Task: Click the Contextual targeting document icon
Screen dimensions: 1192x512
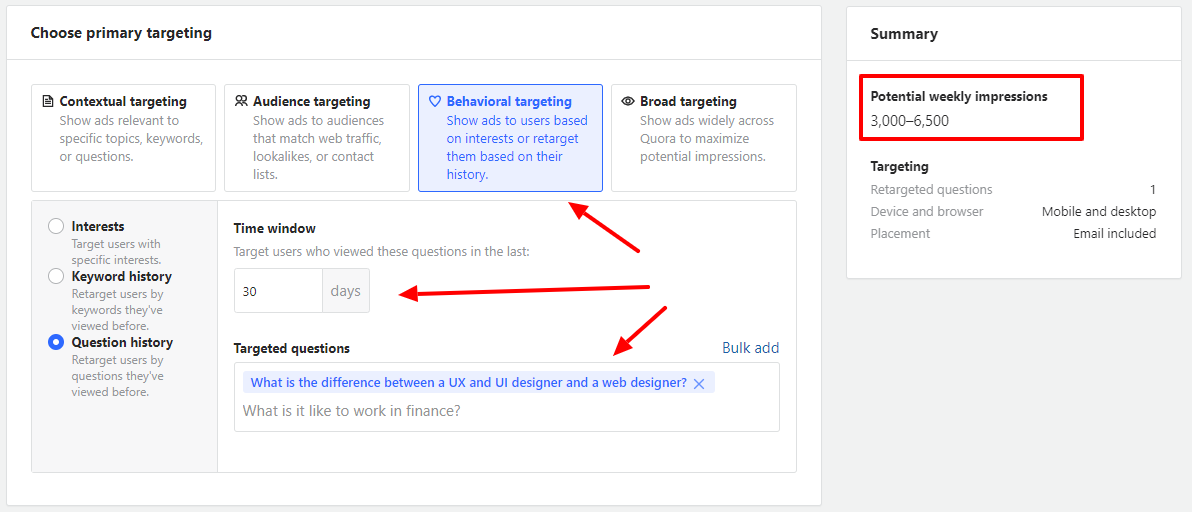Action: pyautogui.click(x=48, y=102)
